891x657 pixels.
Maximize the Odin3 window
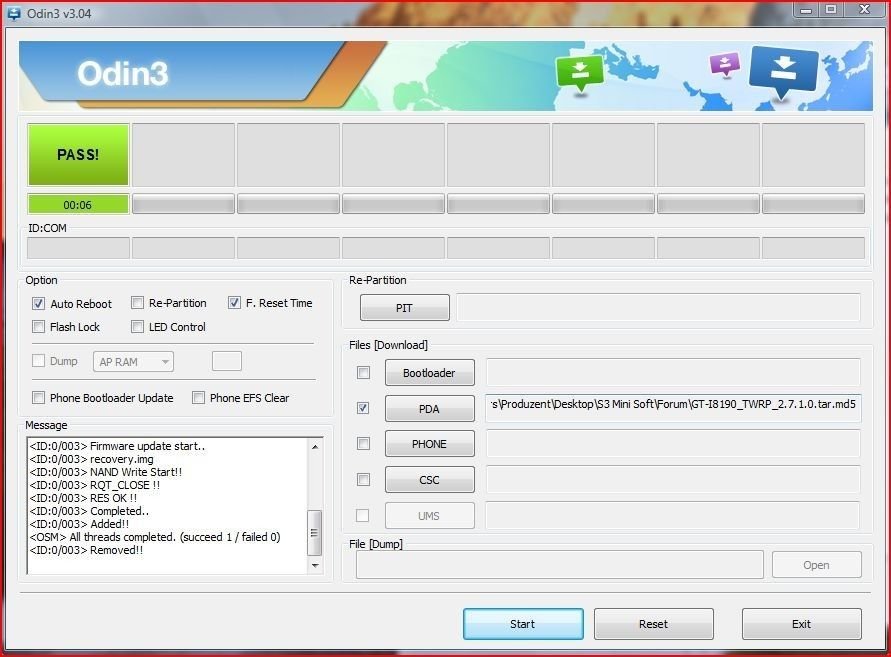pyautogui.click(x=831, y=10)
